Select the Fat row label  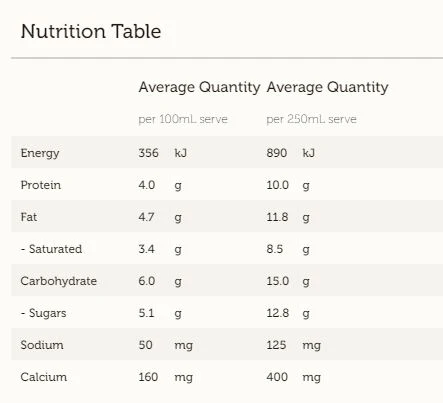[29, 217]
